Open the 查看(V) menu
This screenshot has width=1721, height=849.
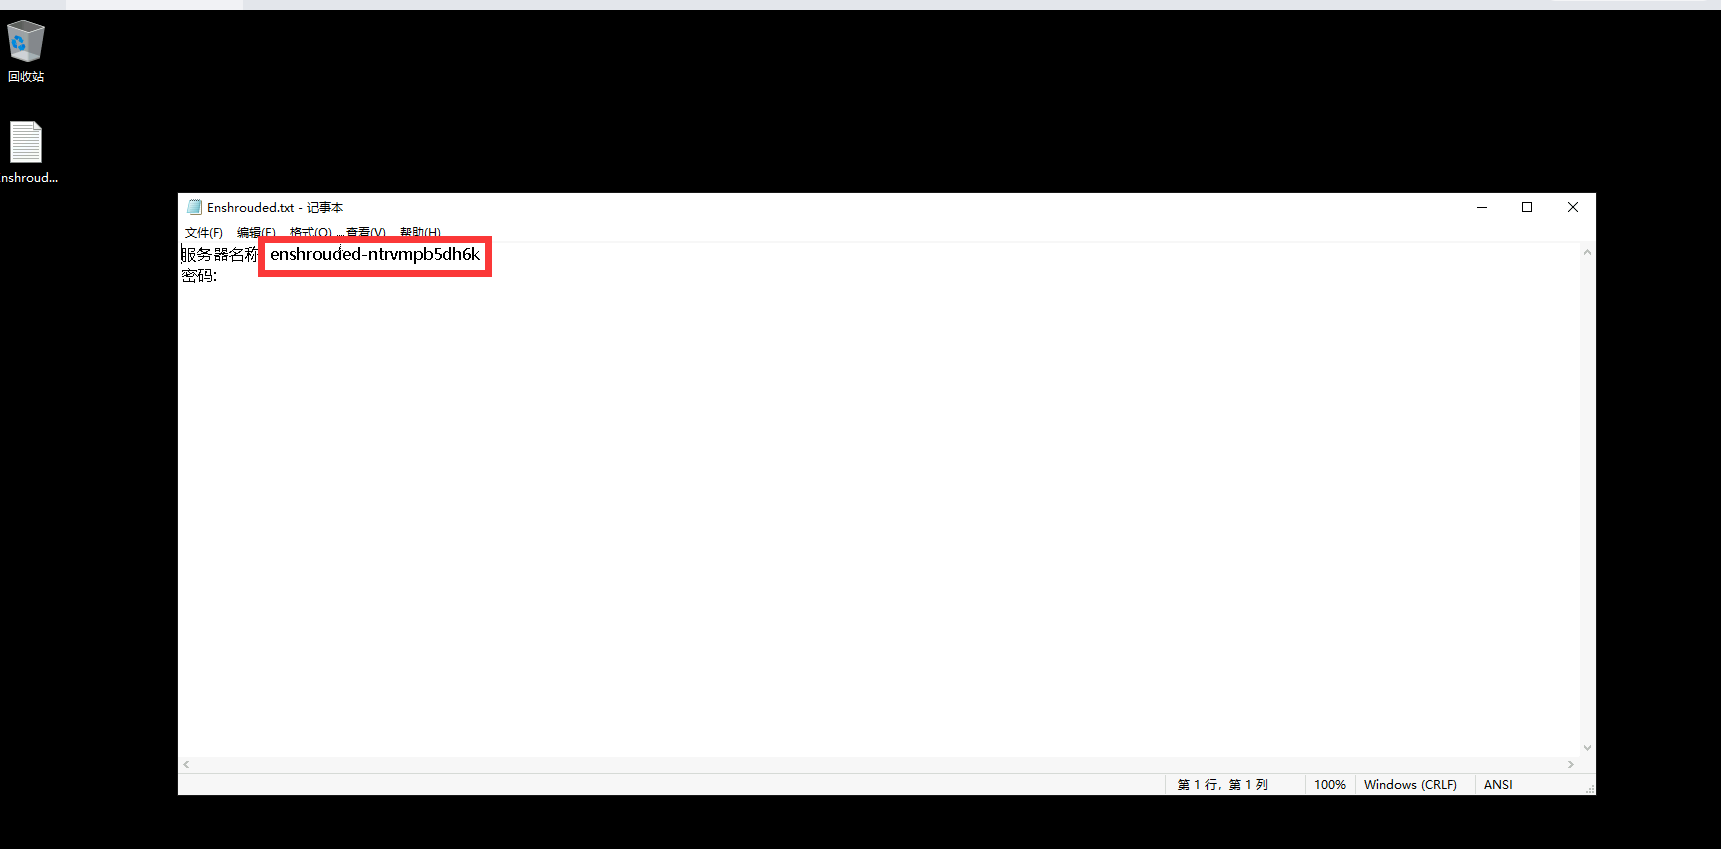tap(365, 233)
